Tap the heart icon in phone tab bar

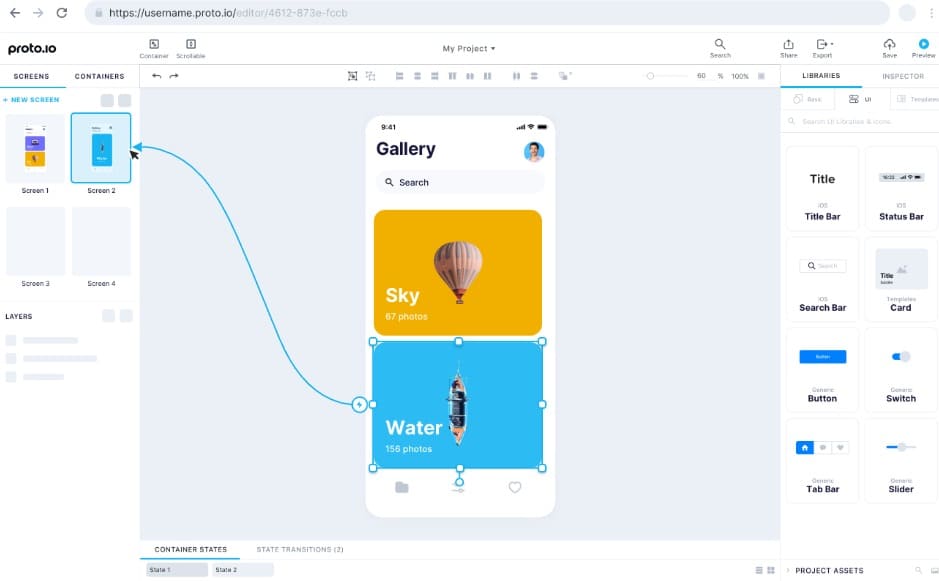(x=515, y=488)
